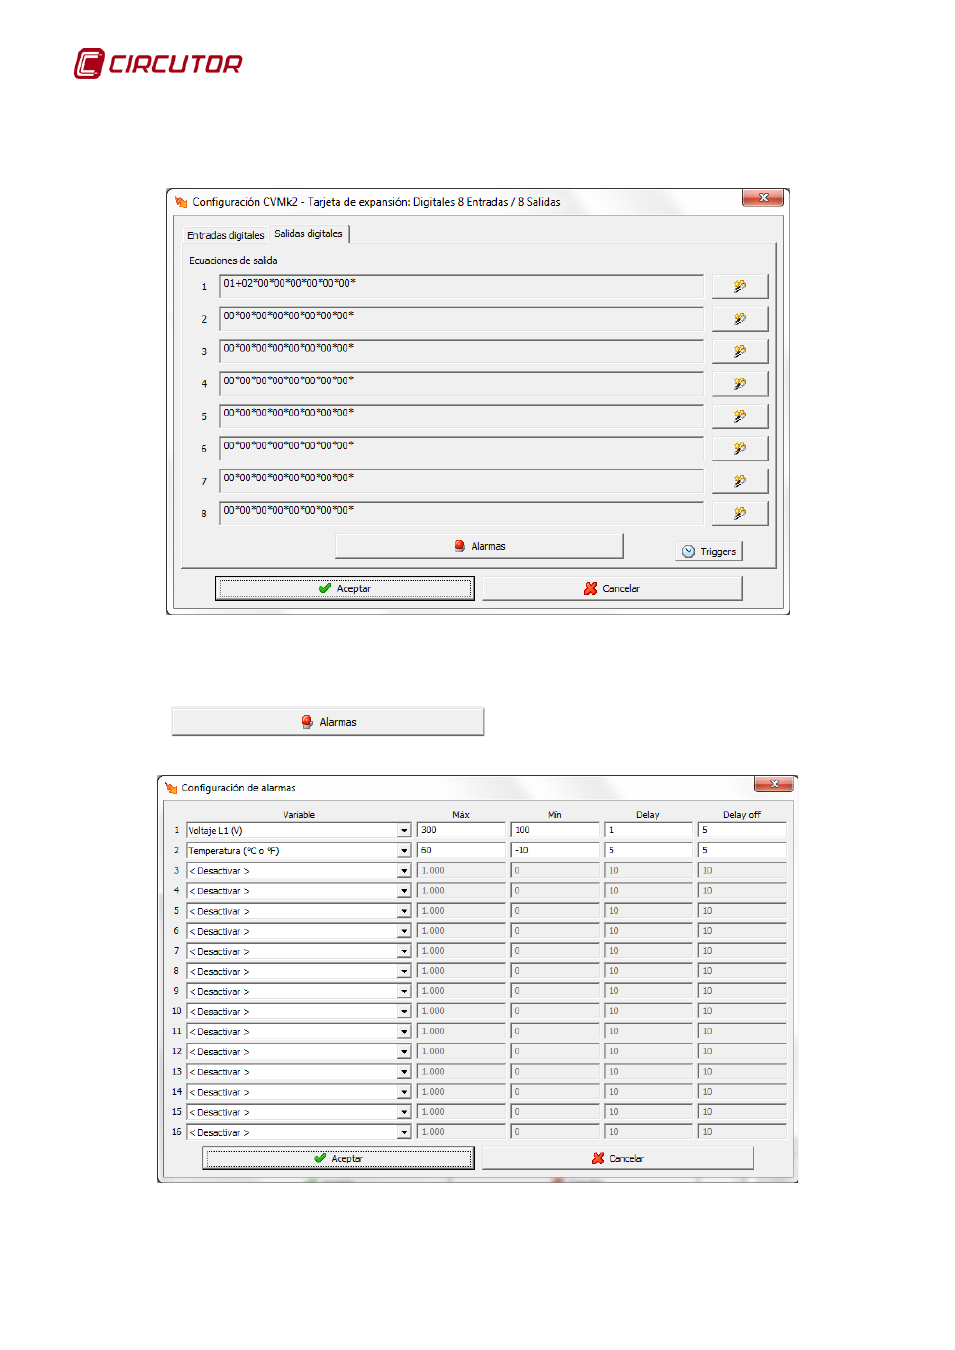
Task: Expand the Temperatura (ºC o ºF) variable dropdown
Action: click(x=404, y=851)
